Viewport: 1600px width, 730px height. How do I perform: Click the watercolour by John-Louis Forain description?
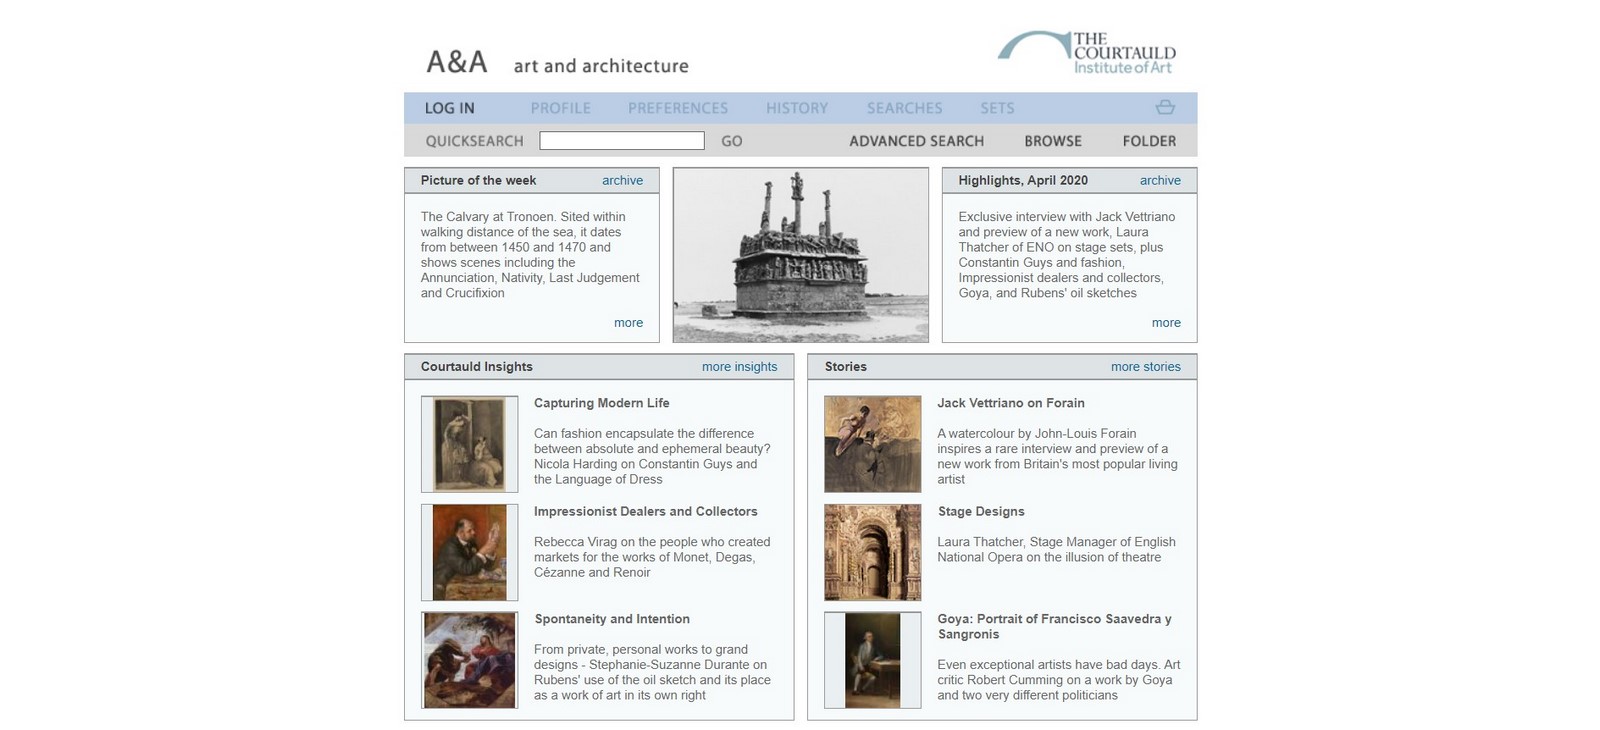[x=1057, y=456]
